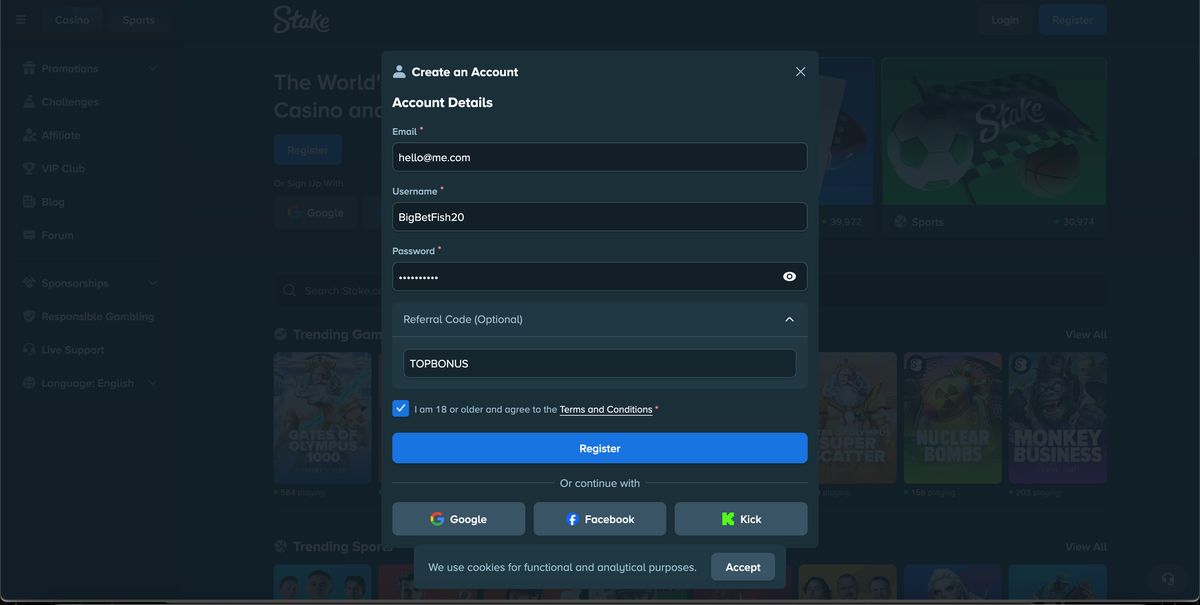Click the Google logo in dialog button
1200x605 pixels.
[x=437, y=519]
